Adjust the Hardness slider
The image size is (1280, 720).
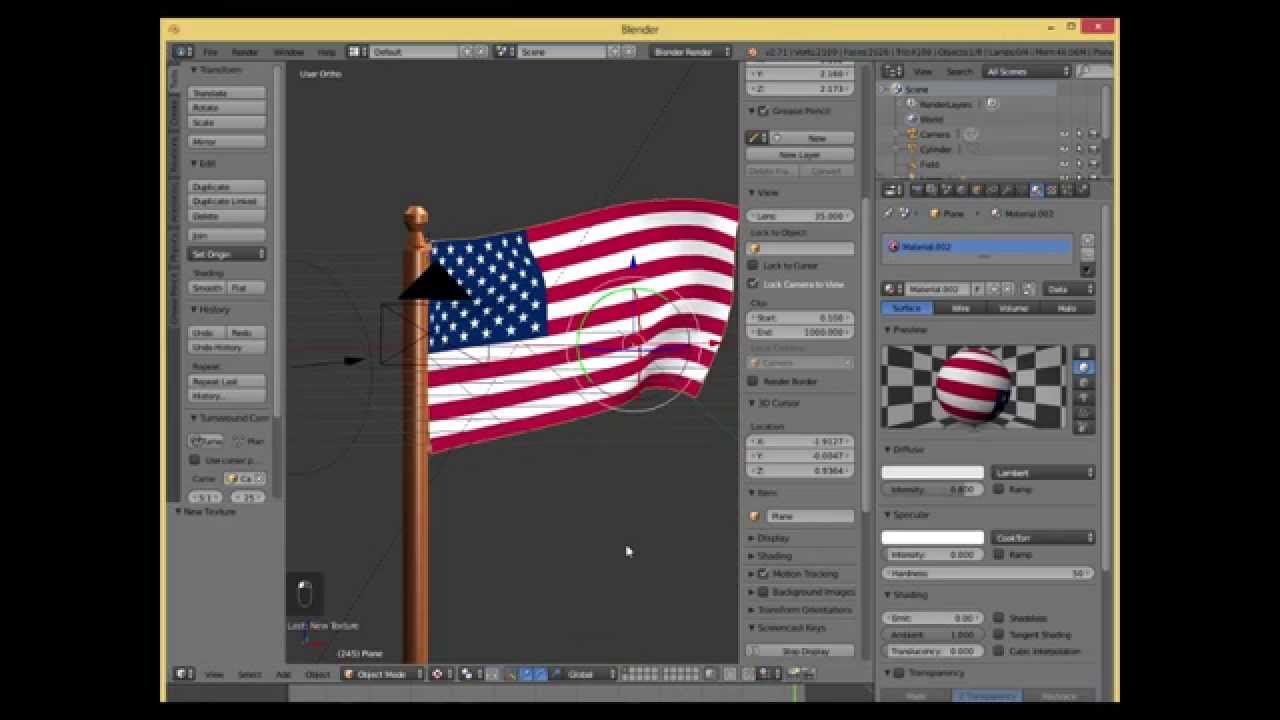click(x=987, y=574)
